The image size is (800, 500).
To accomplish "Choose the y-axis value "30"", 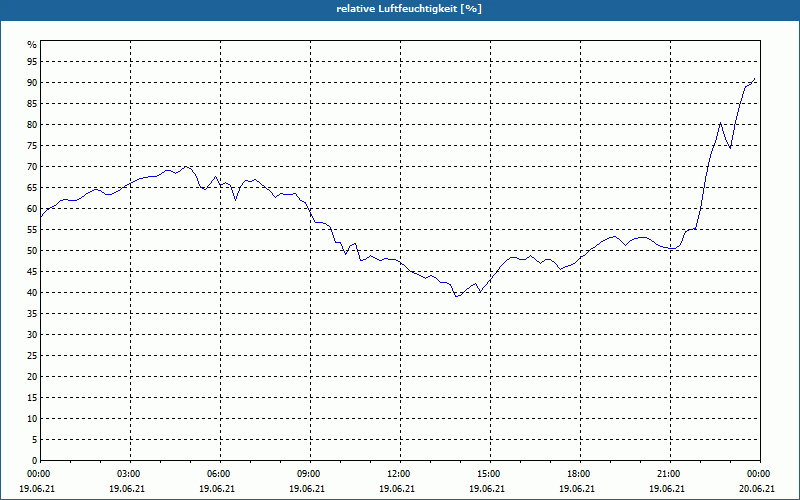I will (32, 335).
